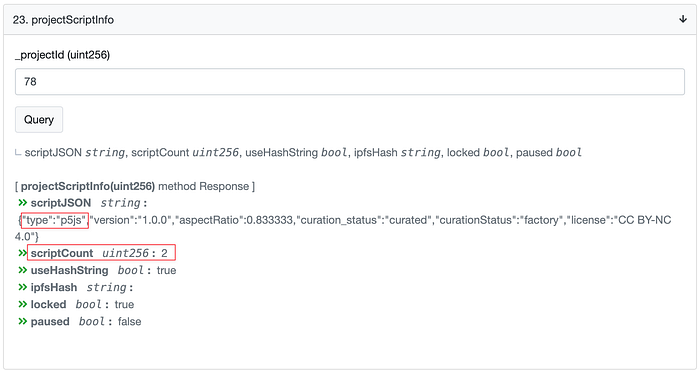Click the green chevron icon beside scriptJSON

22,203
